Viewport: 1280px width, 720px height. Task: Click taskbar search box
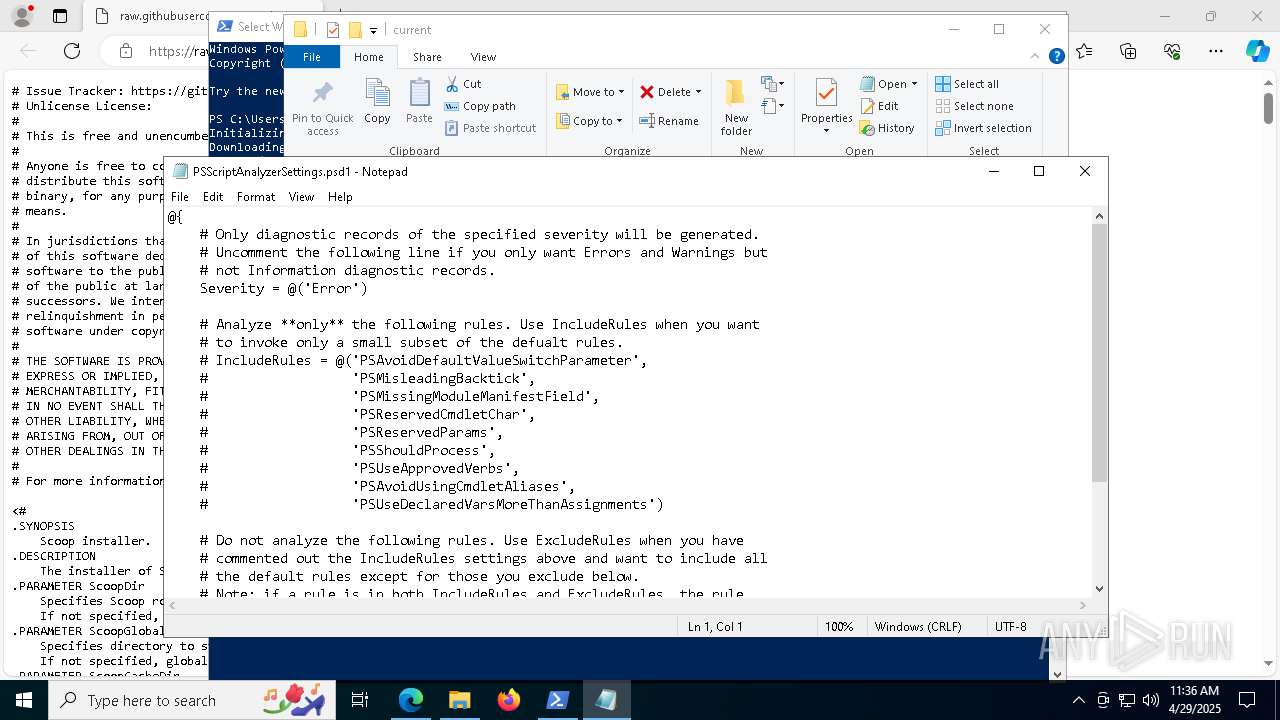(x=194, y=700)
